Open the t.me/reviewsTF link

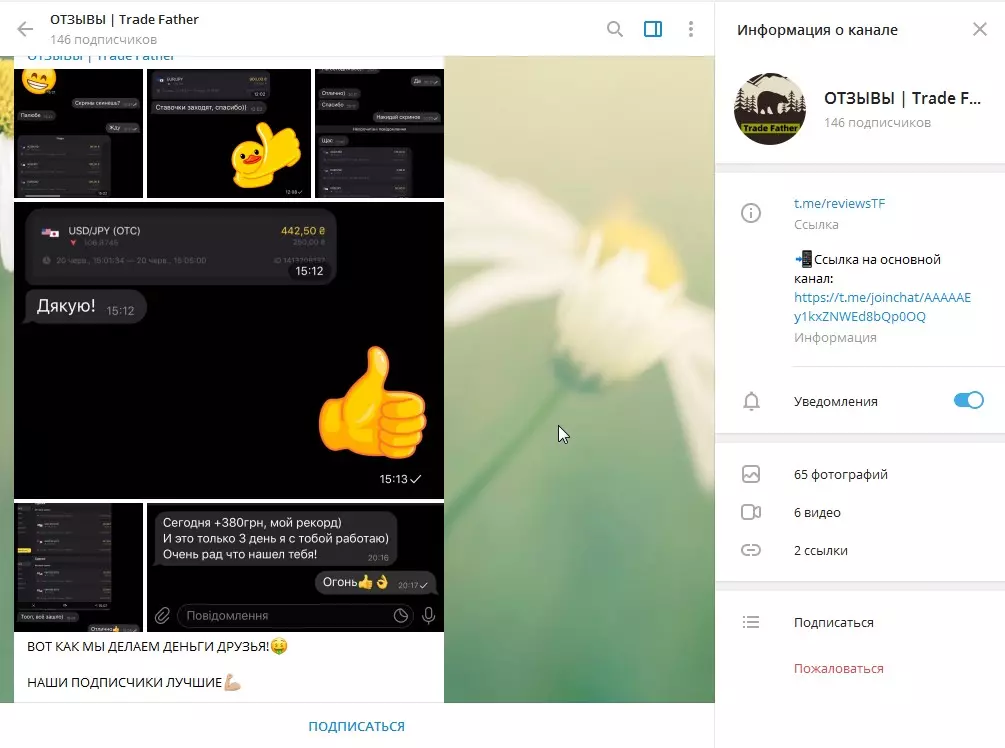click(839, 203)
